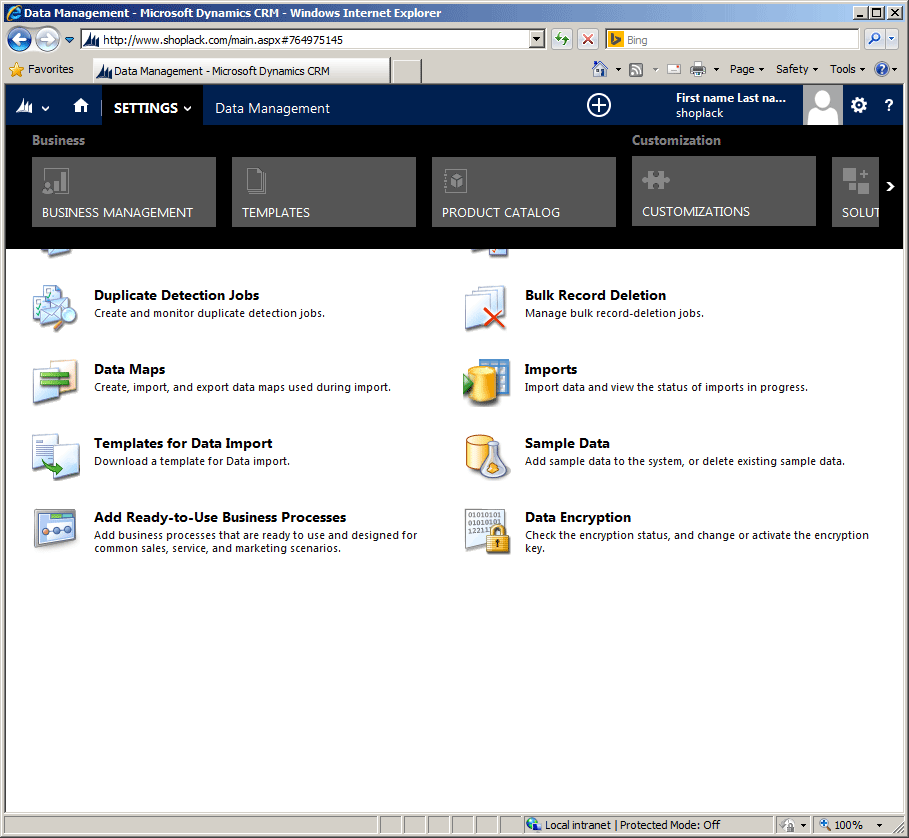The width and height of the screenshot is (909, 838).
Task: Click the Bing search box
Action: 732,39
